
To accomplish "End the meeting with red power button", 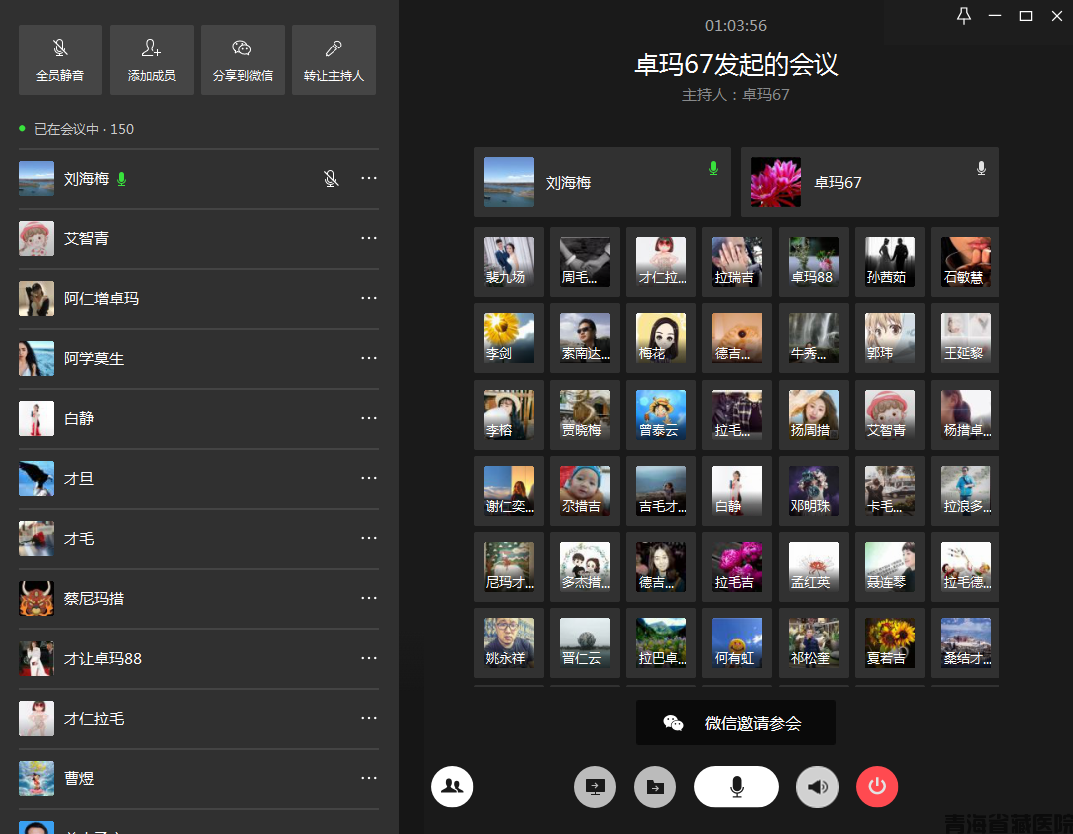I will [x=877, y=787].
